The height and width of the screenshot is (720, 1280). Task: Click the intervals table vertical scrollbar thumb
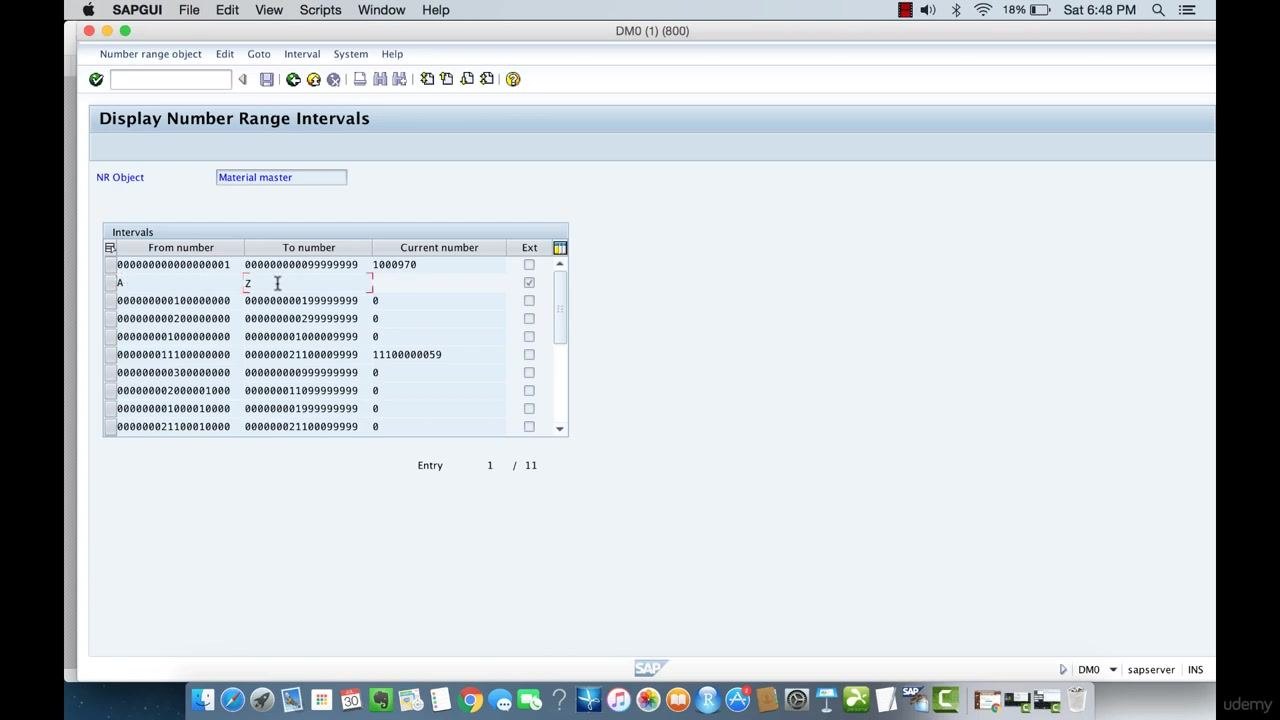pyautogui.click(x=560, y=308)
